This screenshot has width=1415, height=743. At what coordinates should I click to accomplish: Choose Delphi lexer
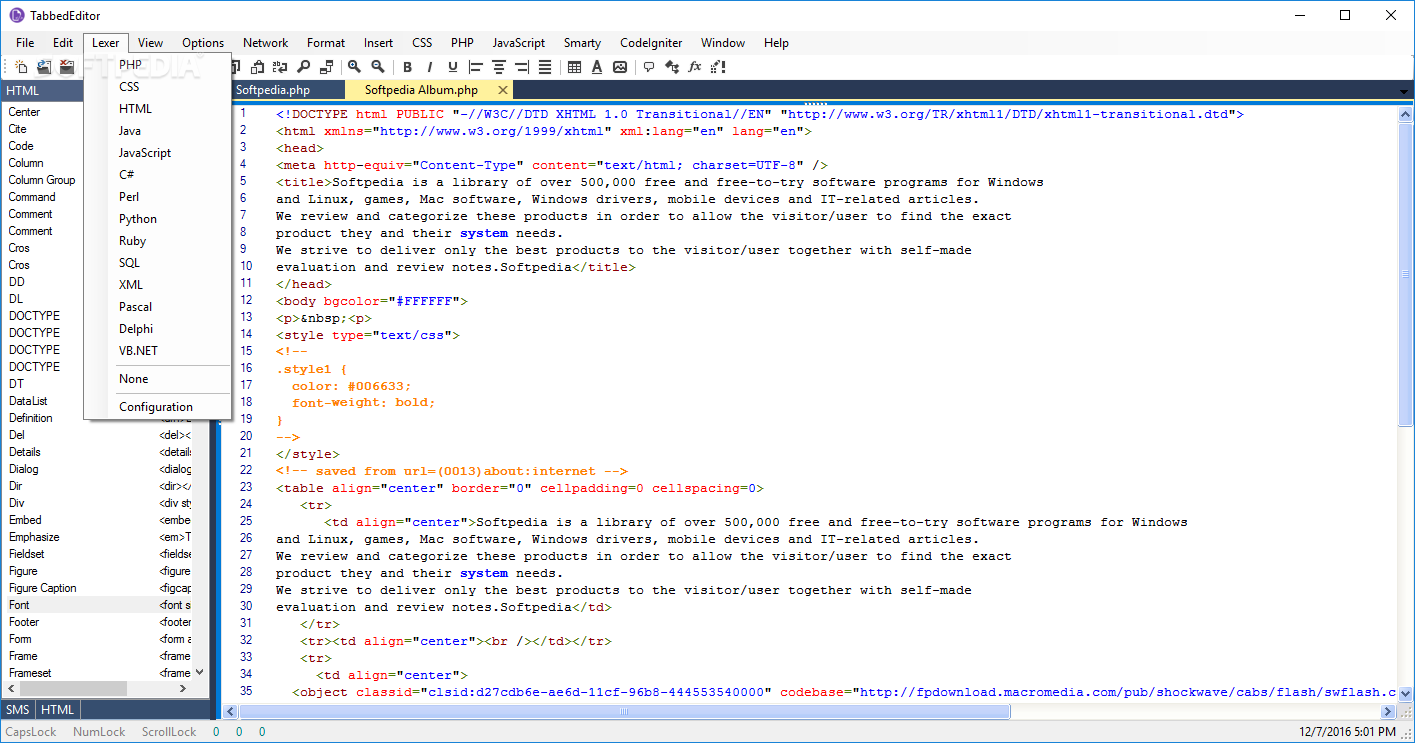[x=159, y=329]
